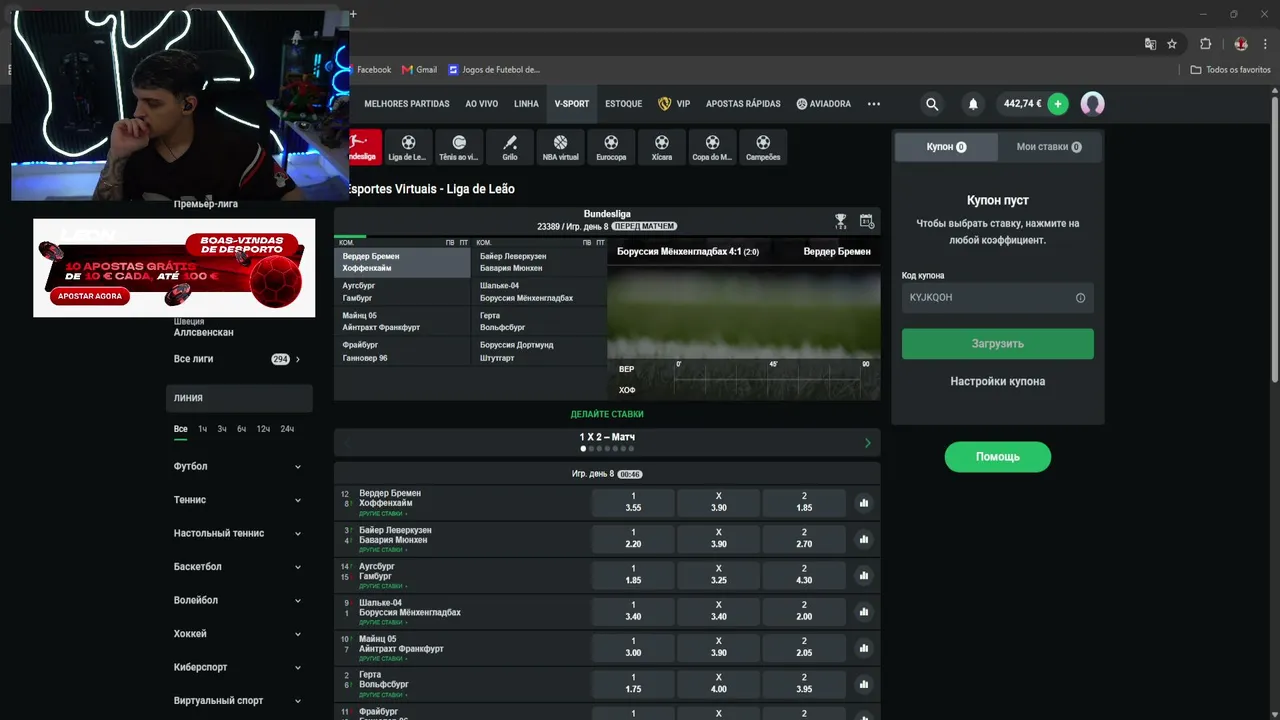Expand the Хоккей sport category
Image resolution: width=1280 pixels, height=720 pixels.
click(238, 634)
